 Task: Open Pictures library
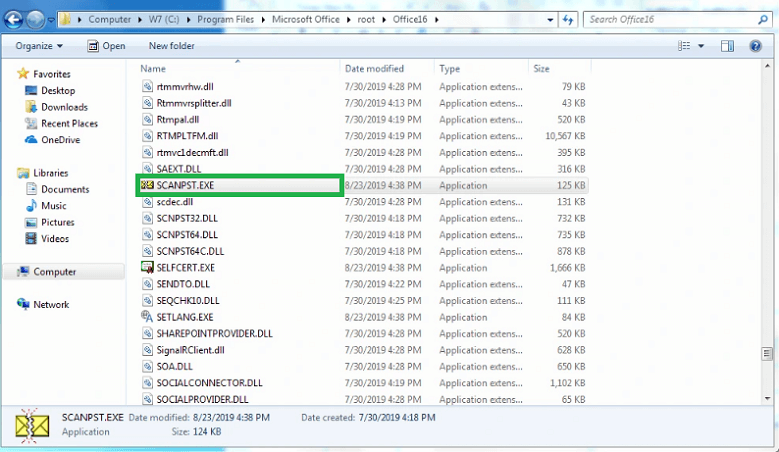58,222
